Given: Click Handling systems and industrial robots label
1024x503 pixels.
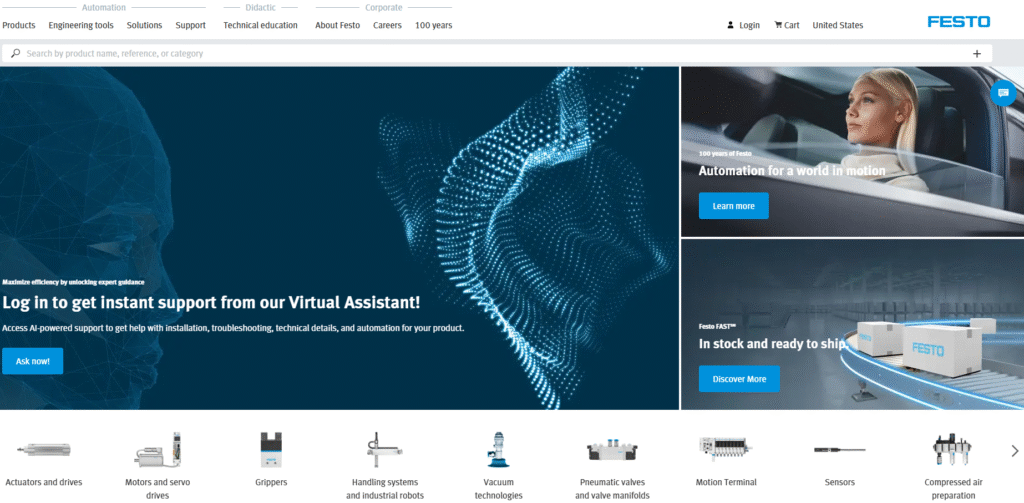Looking at the screenshot, I should pos(385,489).
